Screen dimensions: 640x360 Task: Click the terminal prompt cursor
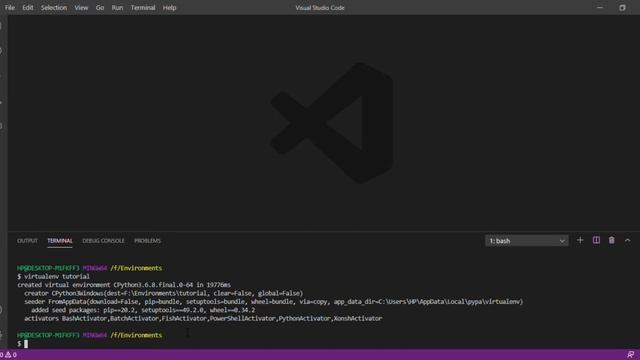(x=26, y=344)
